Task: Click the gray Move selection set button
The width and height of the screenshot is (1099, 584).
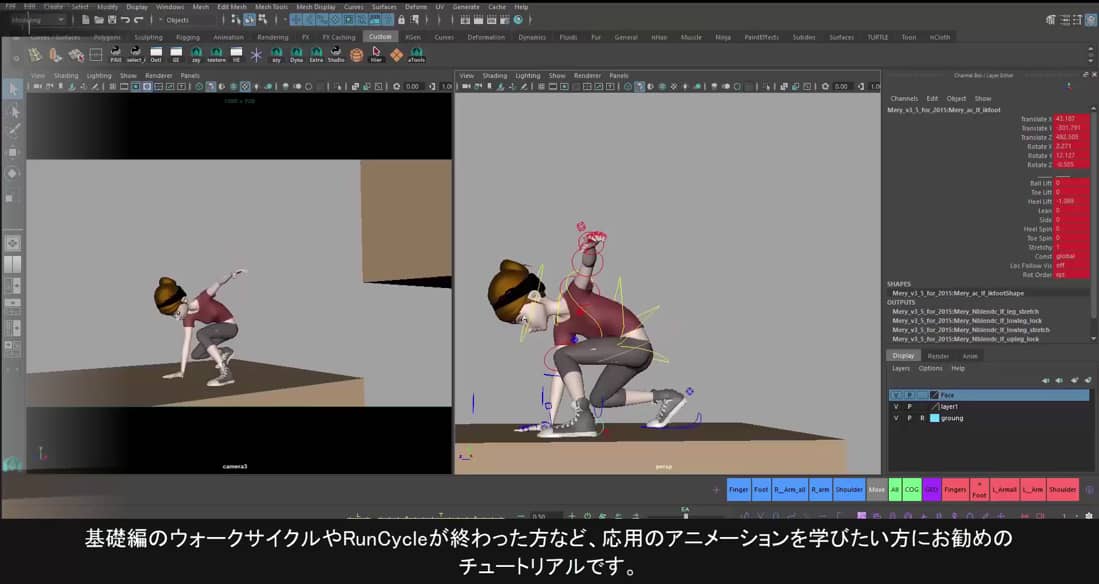Action: 877,489
